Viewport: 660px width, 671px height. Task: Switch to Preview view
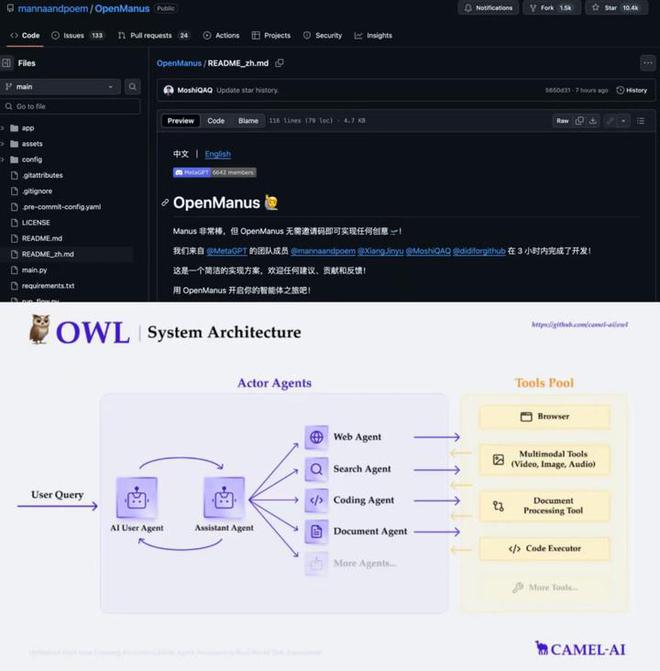point(181,121)
